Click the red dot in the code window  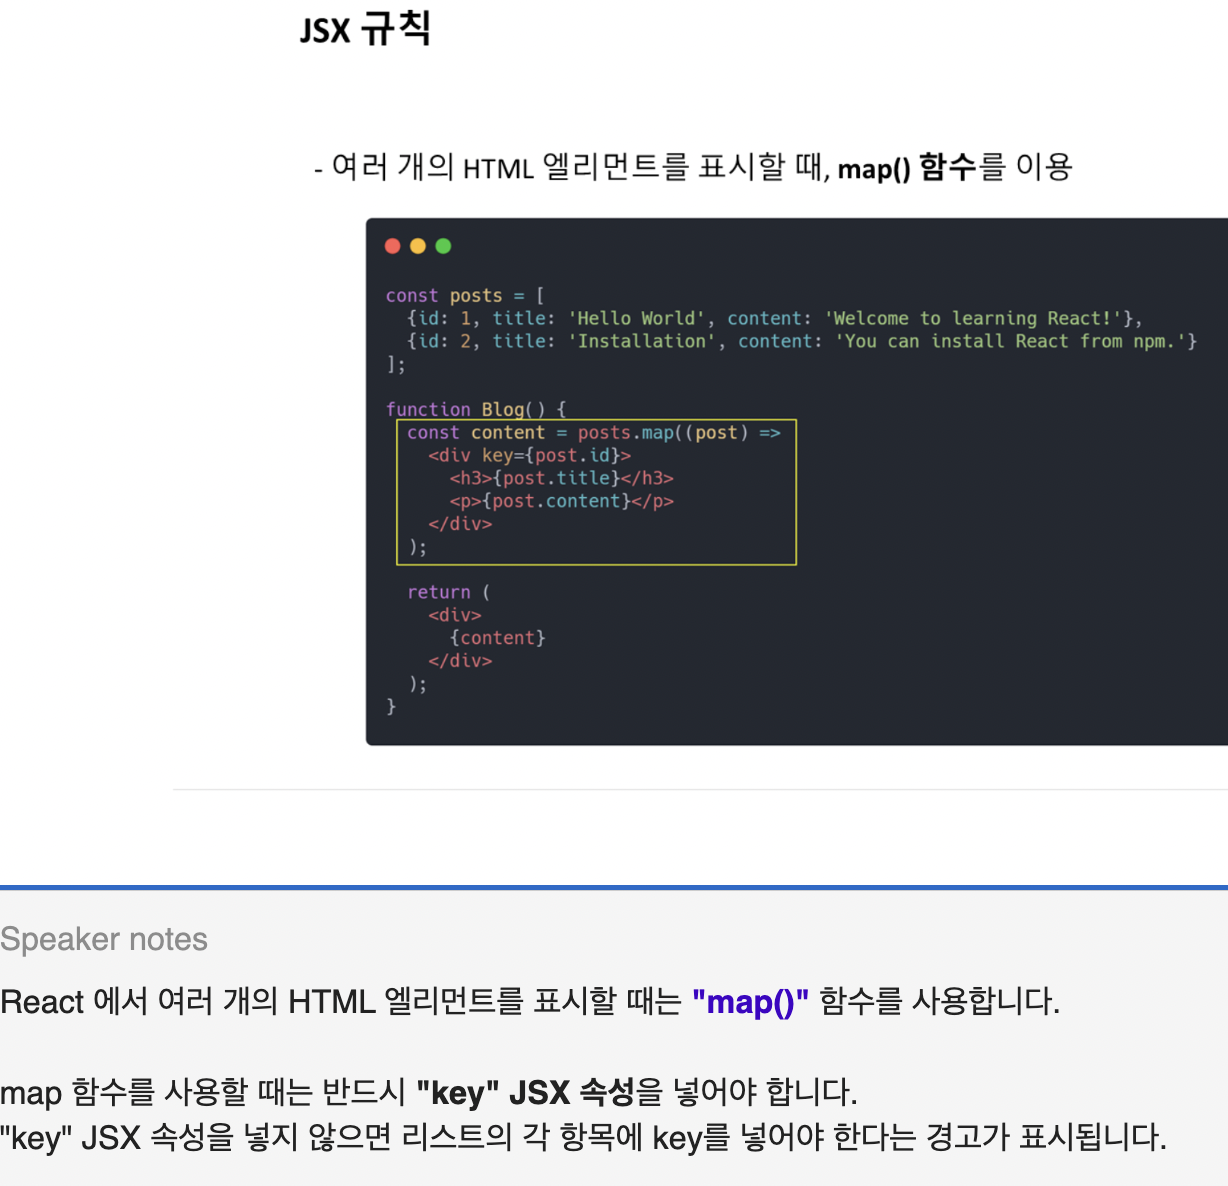coord(392,246)
